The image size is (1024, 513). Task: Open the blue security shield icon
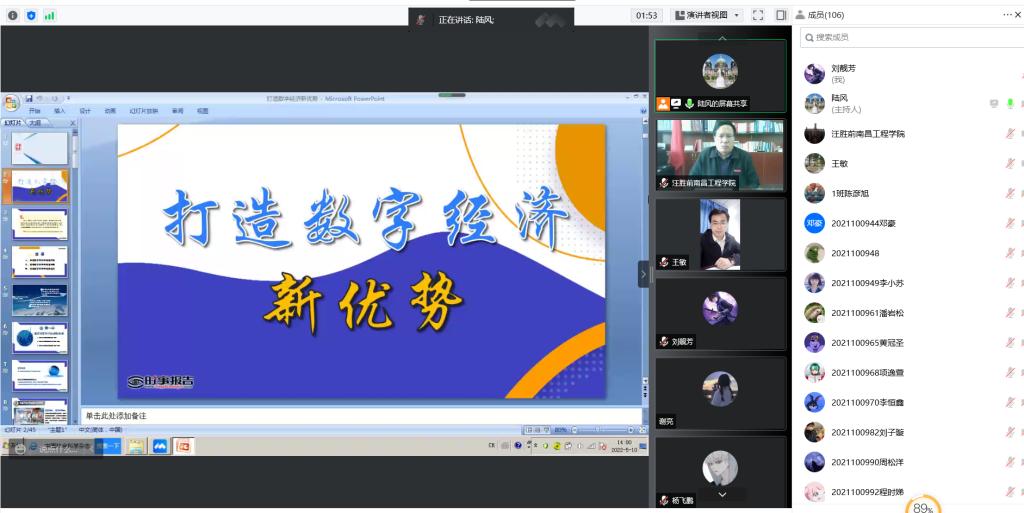31,15
